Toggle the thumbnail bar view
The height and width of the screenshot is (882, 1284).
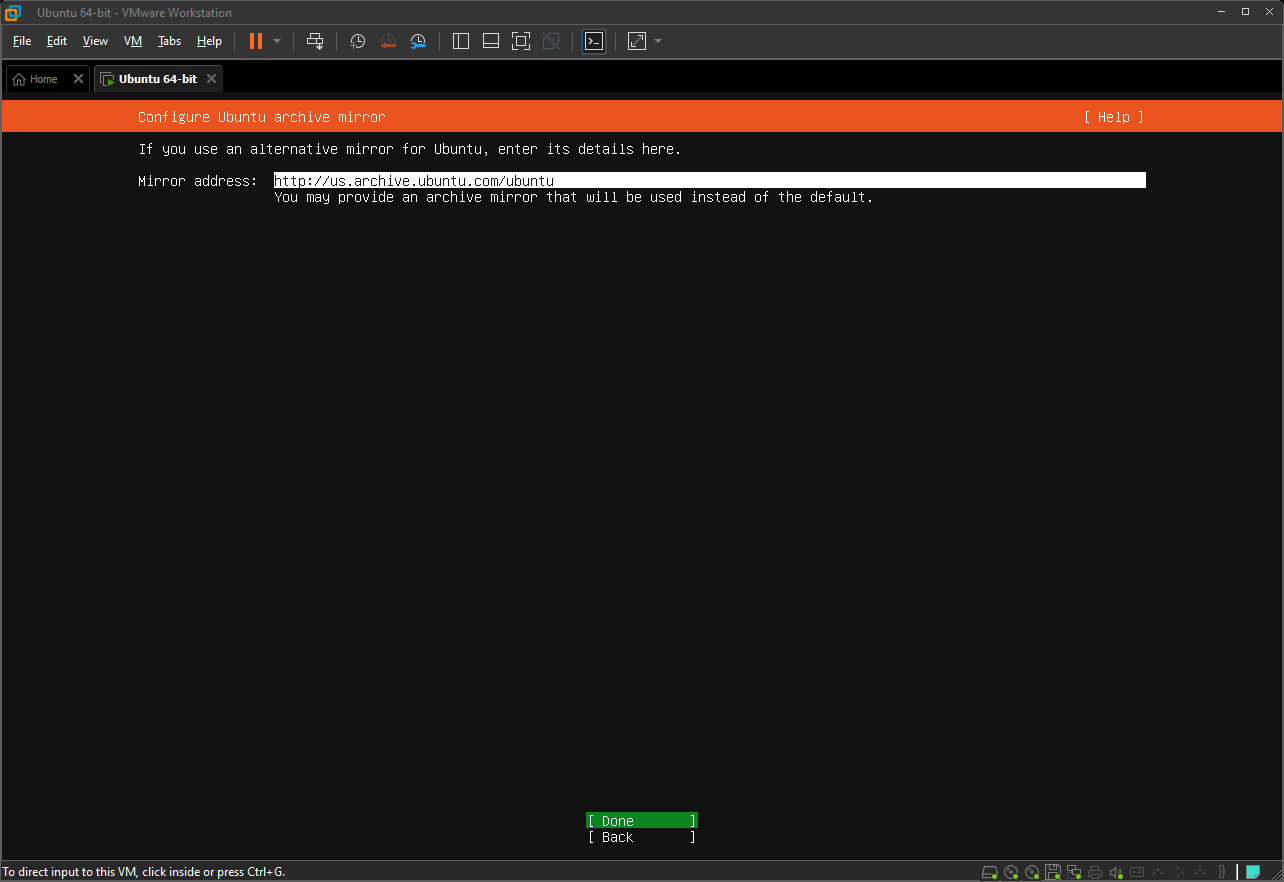(x=490, y=41)
